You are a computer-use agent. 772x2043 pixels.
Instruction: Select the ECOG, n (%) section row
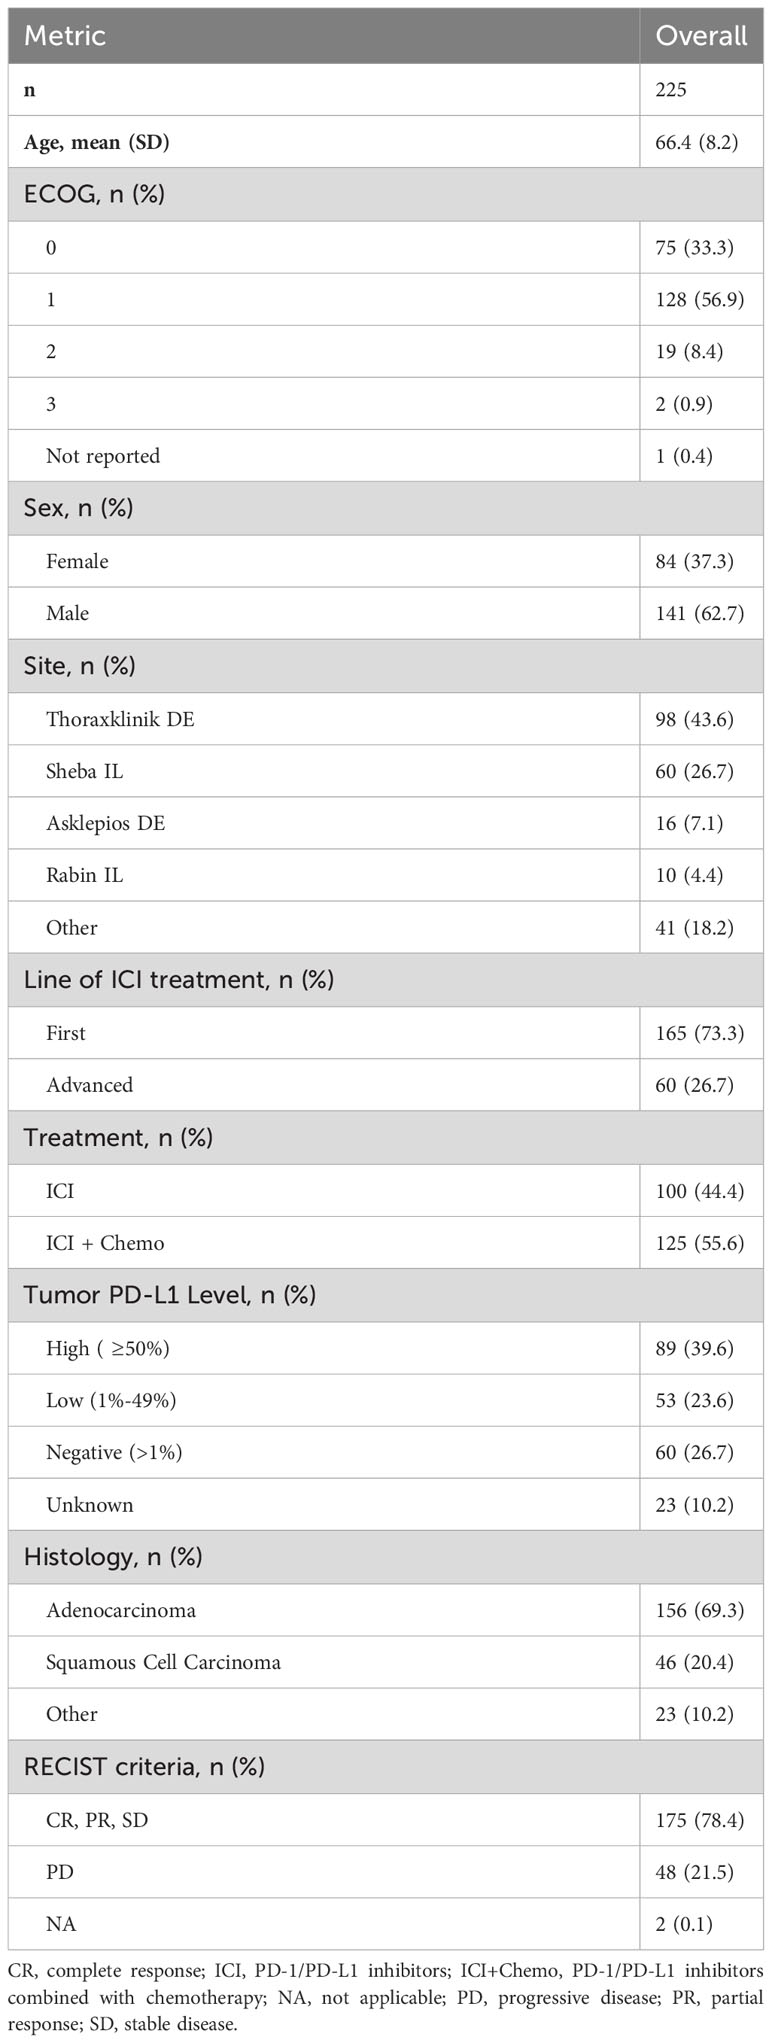point(386,194)
